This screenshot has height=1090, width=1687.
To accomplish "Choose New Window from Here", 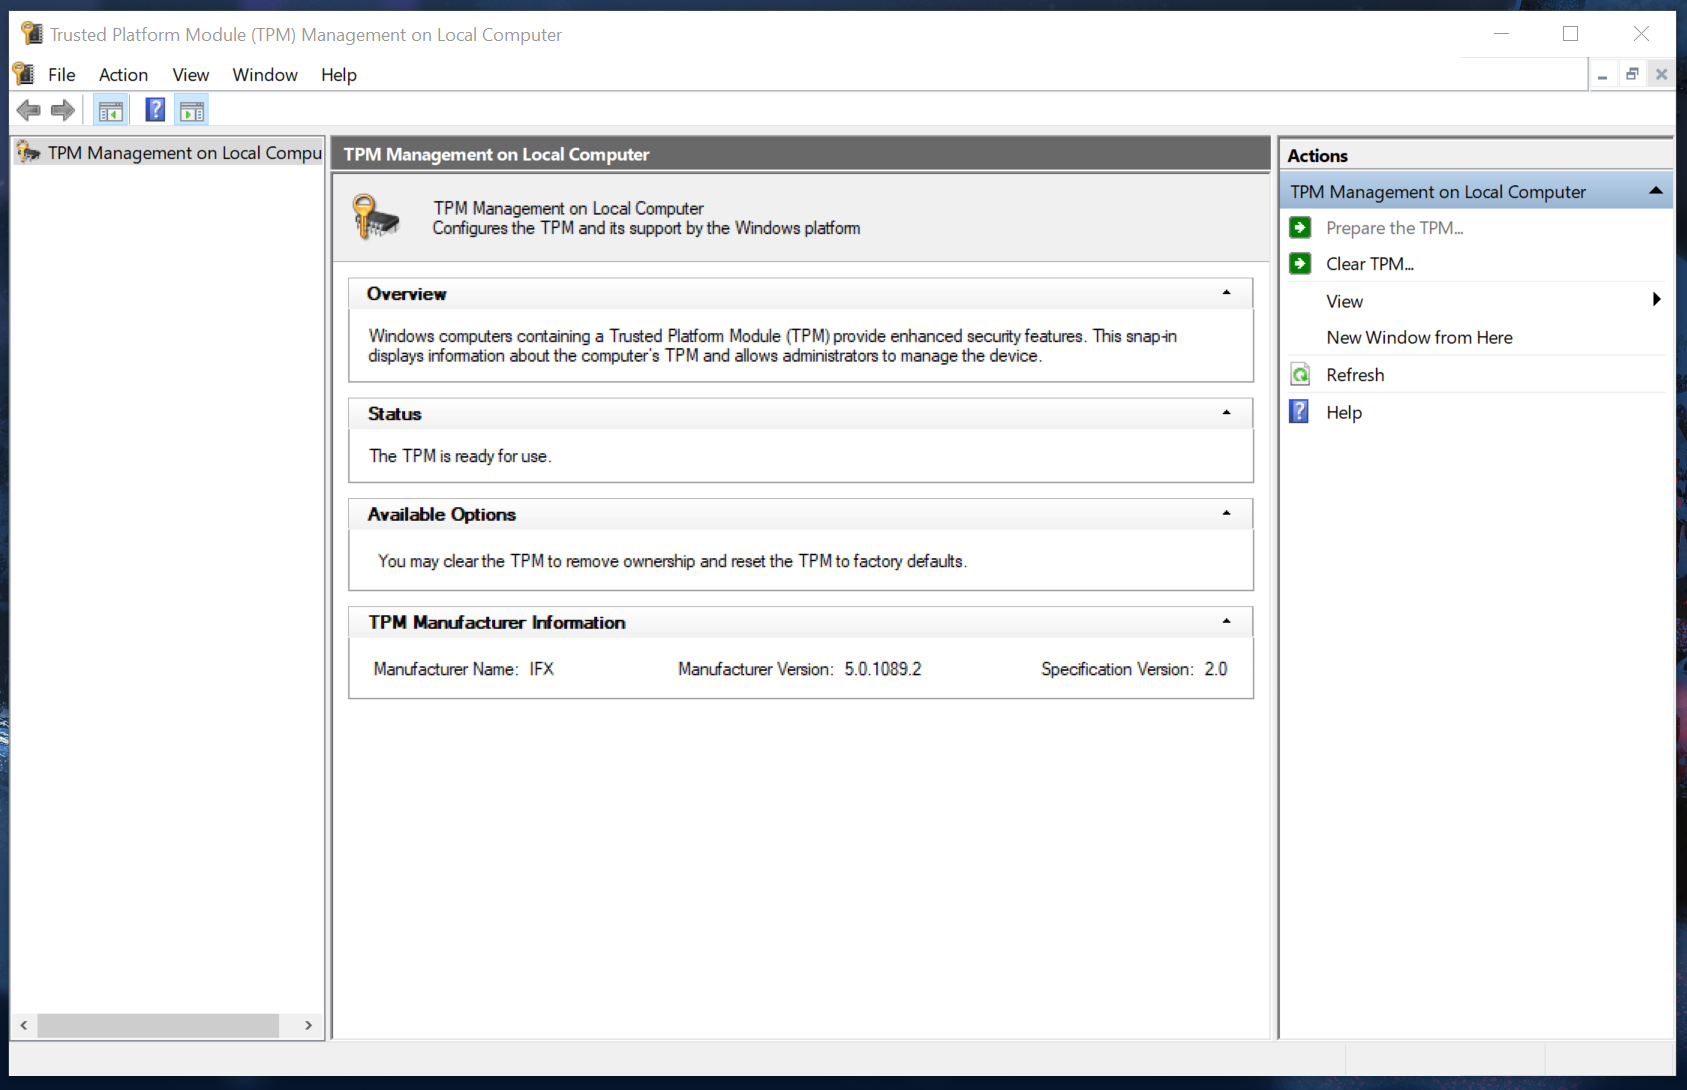I will (x=1419, y=338).
